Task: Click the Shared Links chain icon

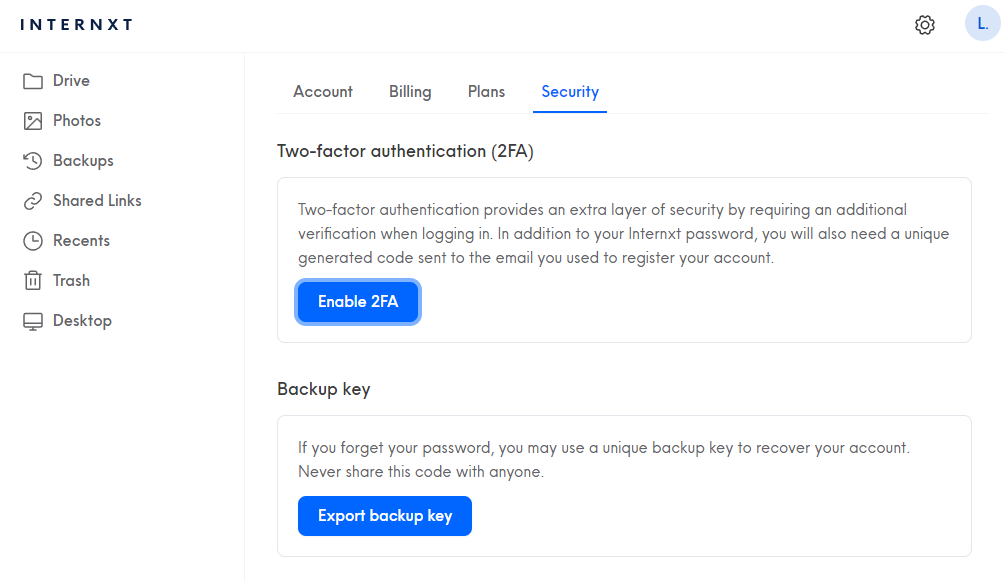Action: [33, 201]
